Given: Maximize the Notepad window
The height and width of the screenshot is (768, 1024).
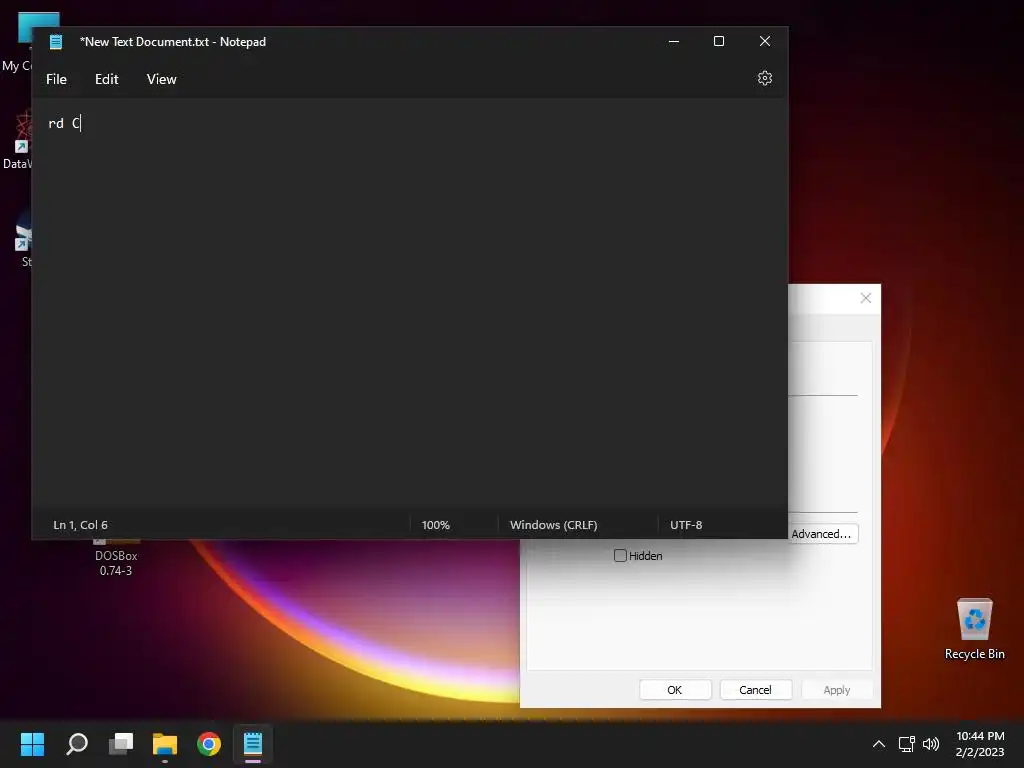Looking at the screenshot, I should click(x=719, y=41).
